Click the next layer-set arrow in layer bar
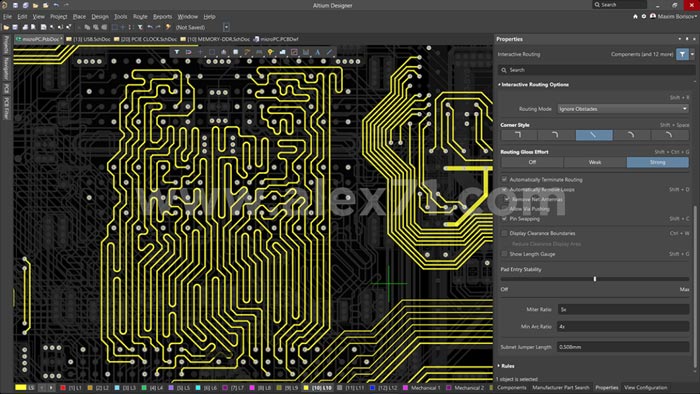The width and height of the screenshot is (700, 394). click(x=51, y=388)
